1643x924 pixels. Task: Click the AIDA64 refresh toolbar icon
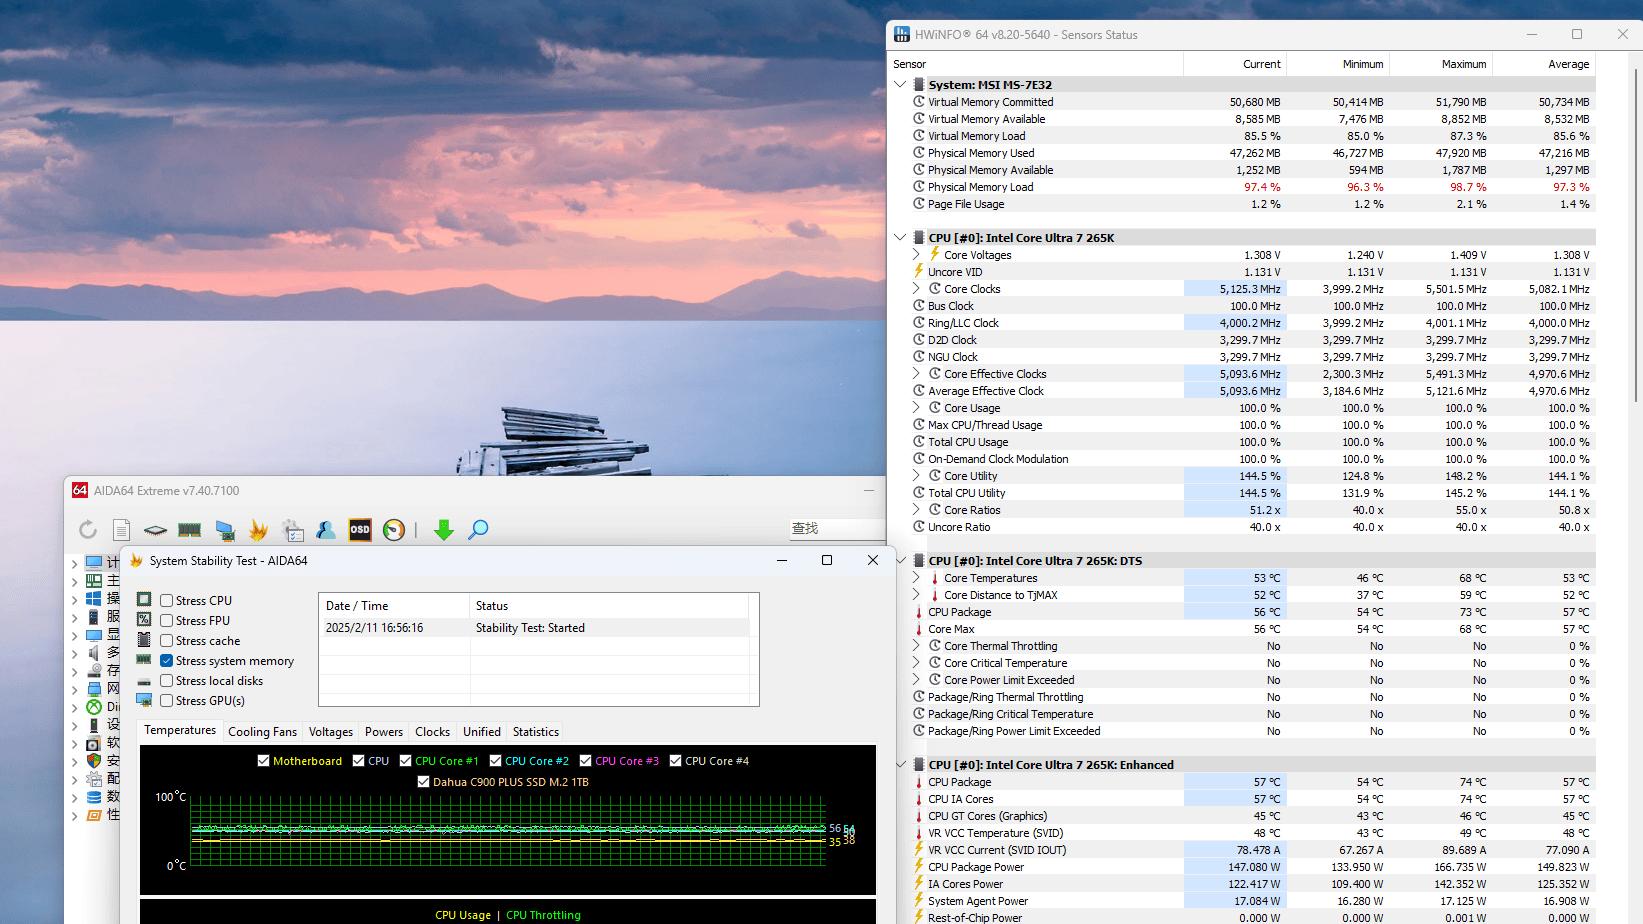click(x=88, y=530)
